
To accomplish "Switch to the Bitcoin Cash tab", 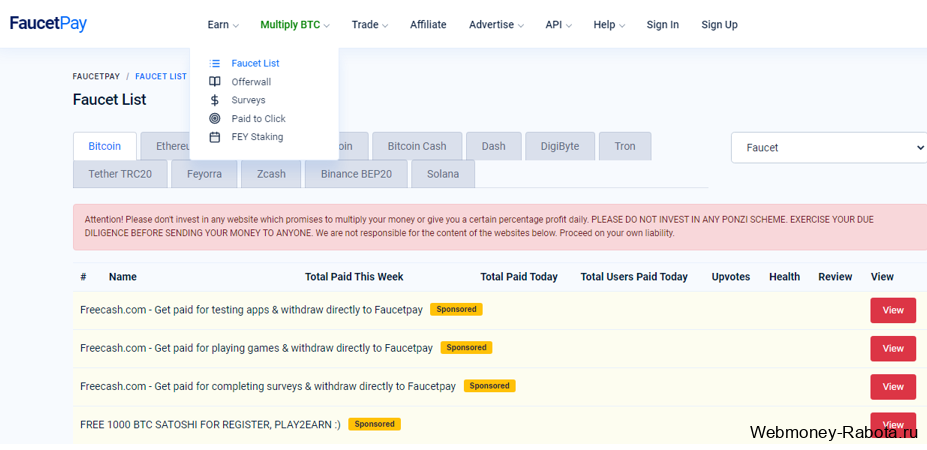I will click(x=417, y=146).
